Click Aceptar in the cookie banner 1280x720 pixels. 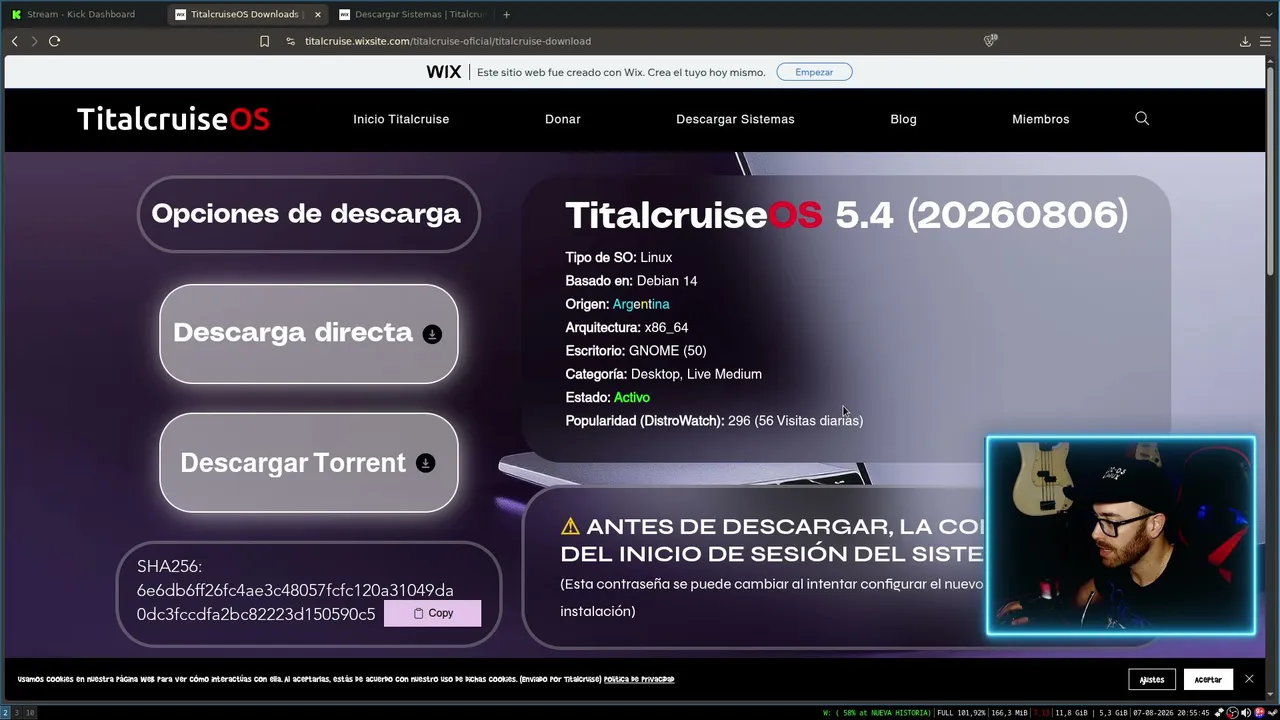pos(1208,680)
